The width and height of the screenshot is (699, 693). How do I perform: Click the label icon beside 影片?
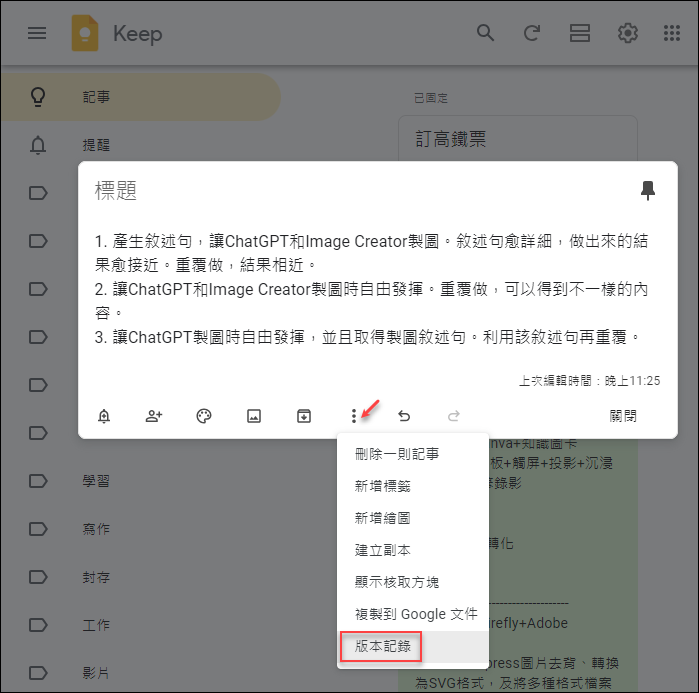[38, 673]
